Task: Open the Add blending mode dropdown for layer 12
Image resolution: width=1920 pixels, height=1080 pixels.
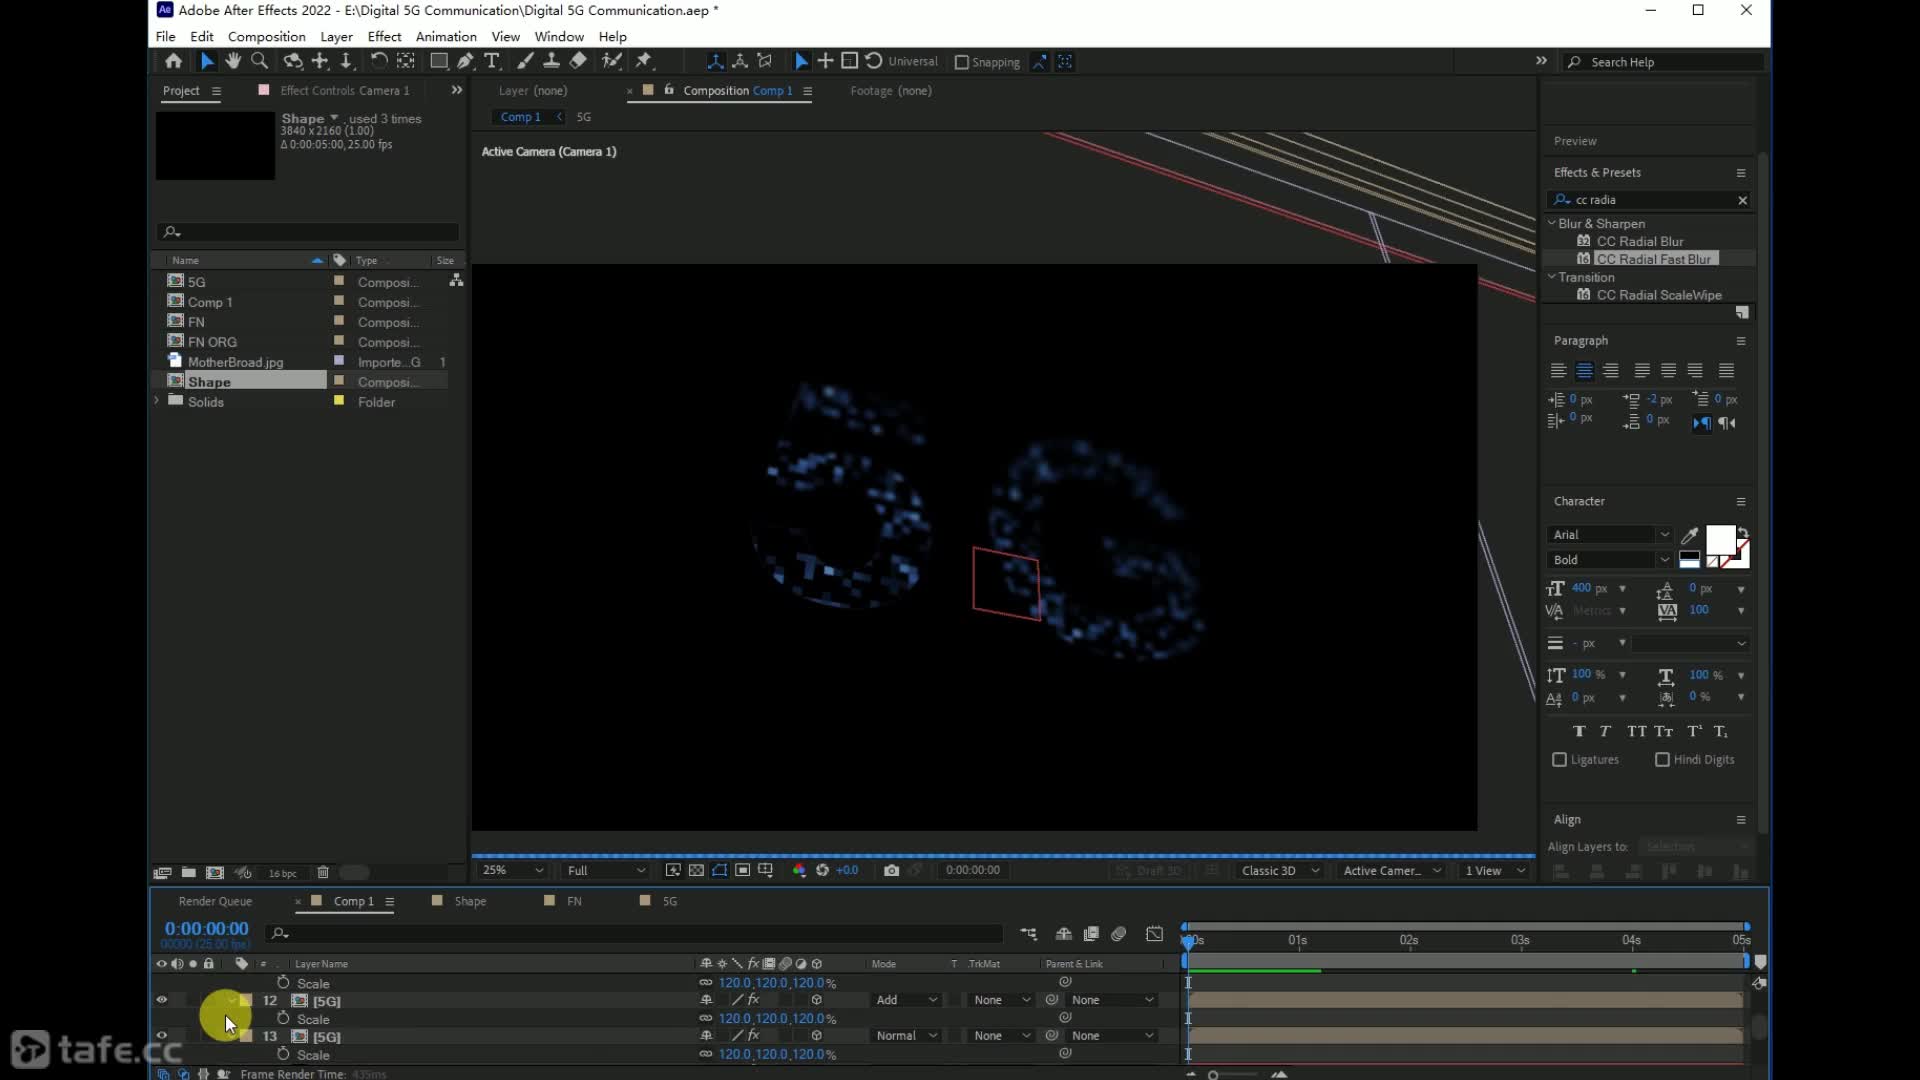Action: point(907,1000)
